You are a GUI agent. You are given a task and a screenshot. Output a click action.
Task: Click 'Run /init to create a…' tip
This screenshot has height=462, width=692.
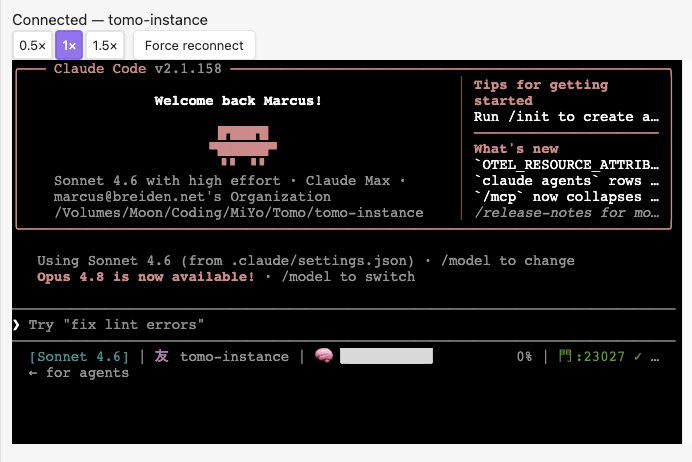[x=566, y=117]
